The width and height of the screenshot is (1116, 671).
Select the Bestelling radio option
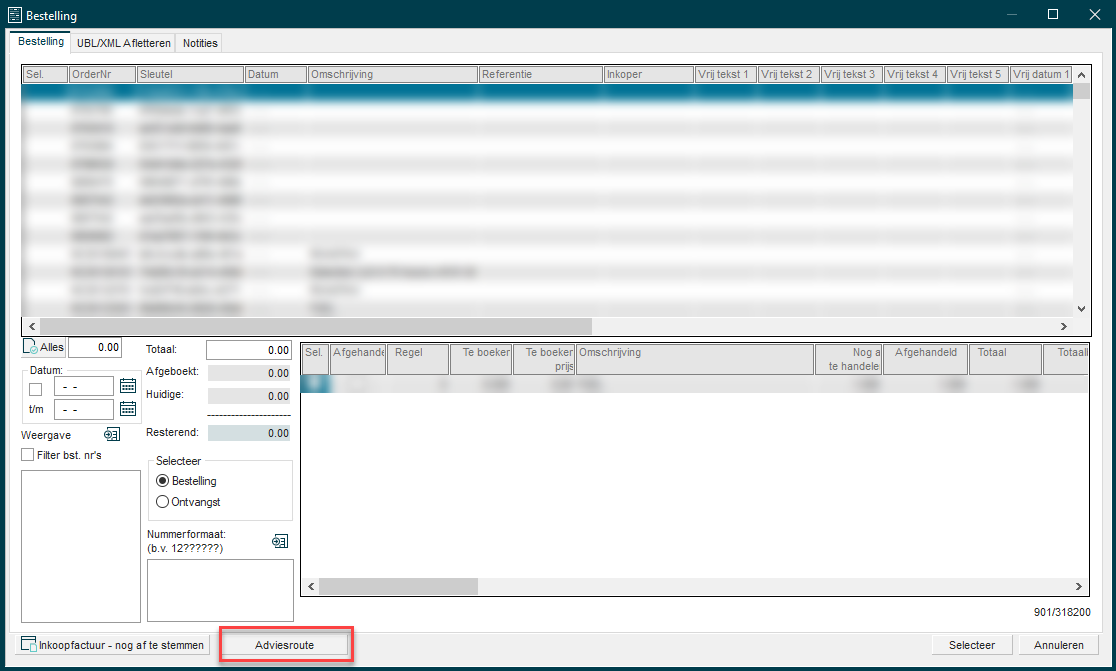point(163,481)
